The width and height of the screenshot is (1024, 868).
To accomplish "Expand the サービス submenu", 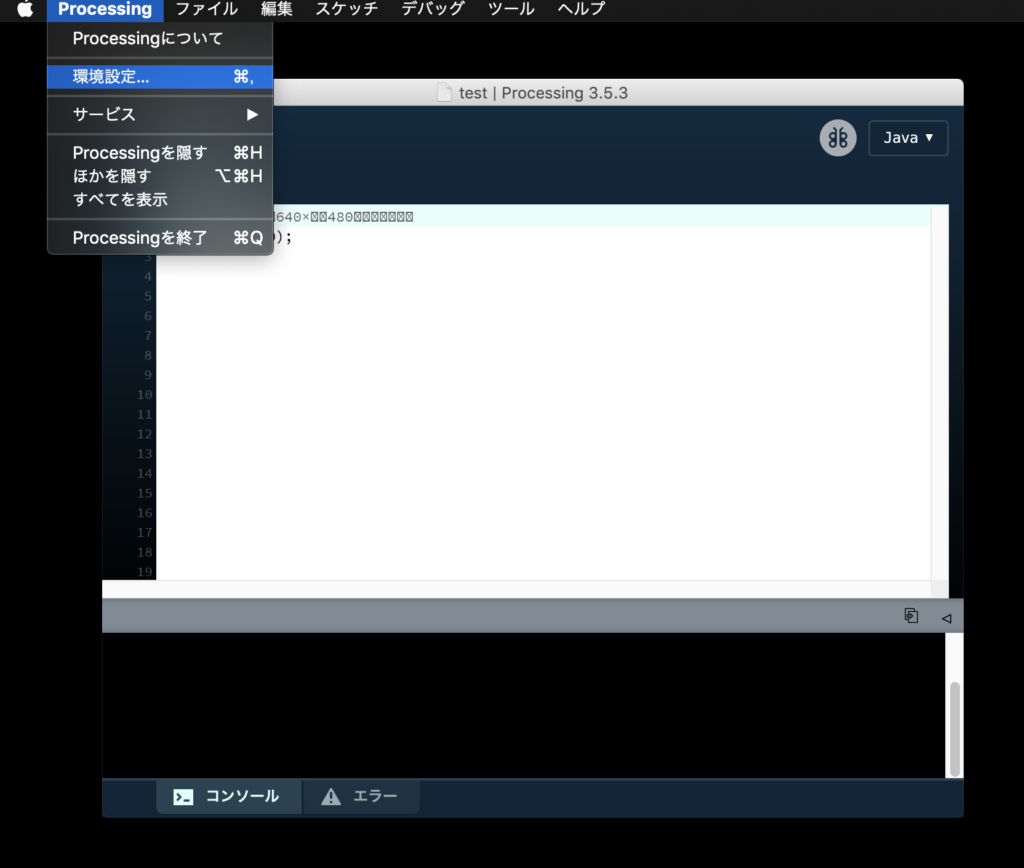I will 160,114.
